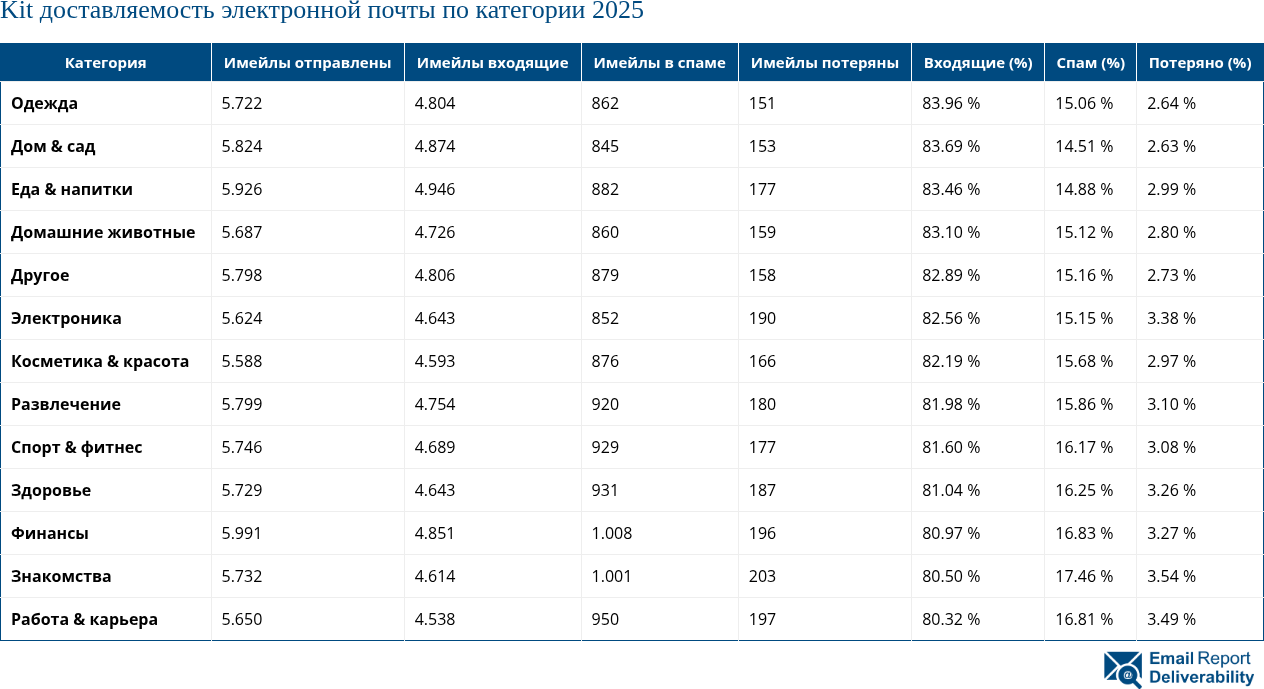Click sent value '5.650' in Работа & карьера row
The width and height of the screenshot is (1264, 689).
point(242,619)
